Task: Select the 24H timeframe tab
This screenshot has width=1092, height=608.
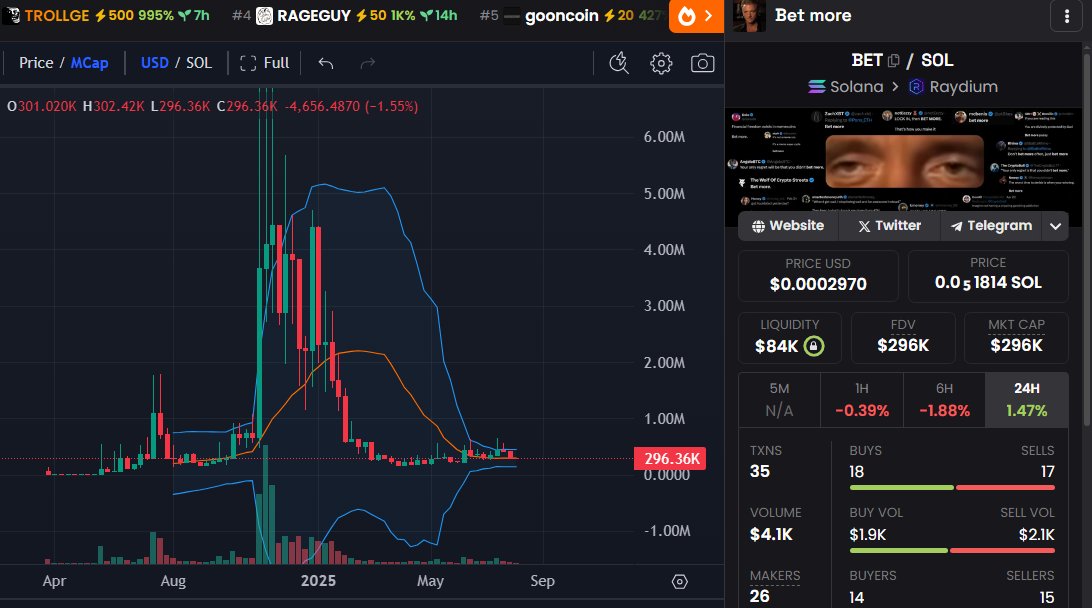Action: click(1027, 400)
